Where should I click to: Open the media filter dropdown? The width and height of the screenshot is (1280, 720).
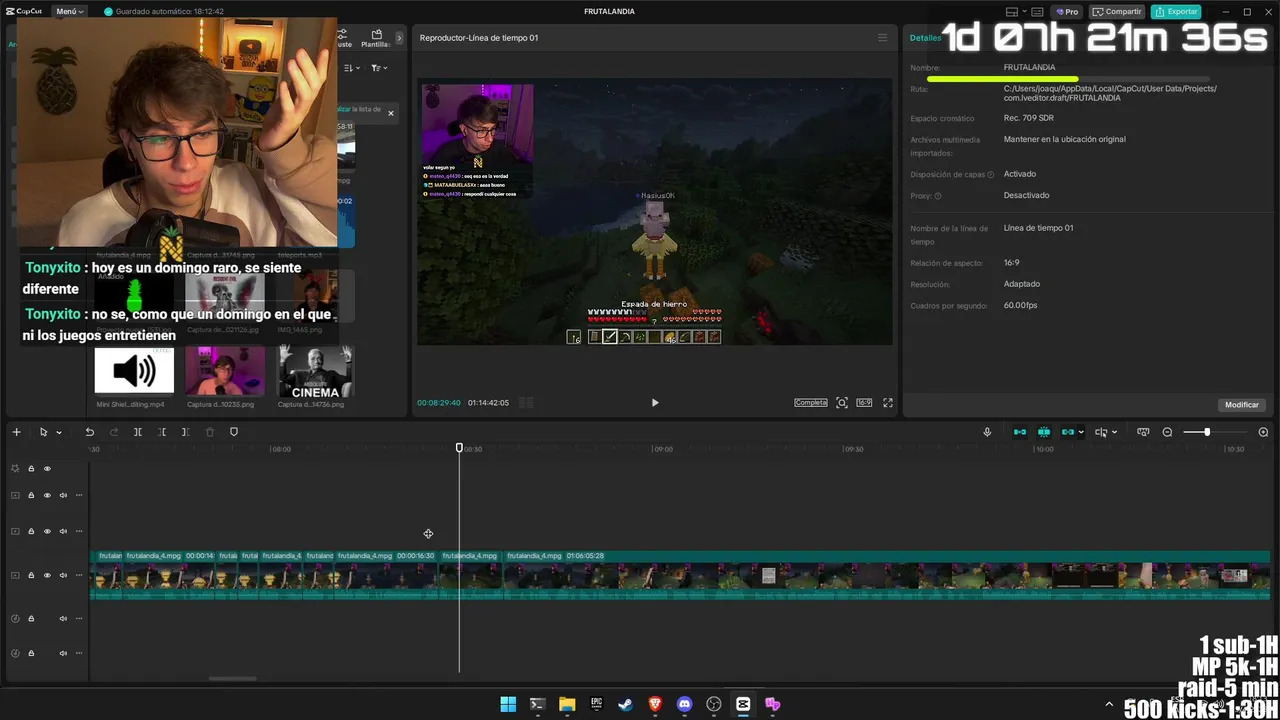[379, 68]
